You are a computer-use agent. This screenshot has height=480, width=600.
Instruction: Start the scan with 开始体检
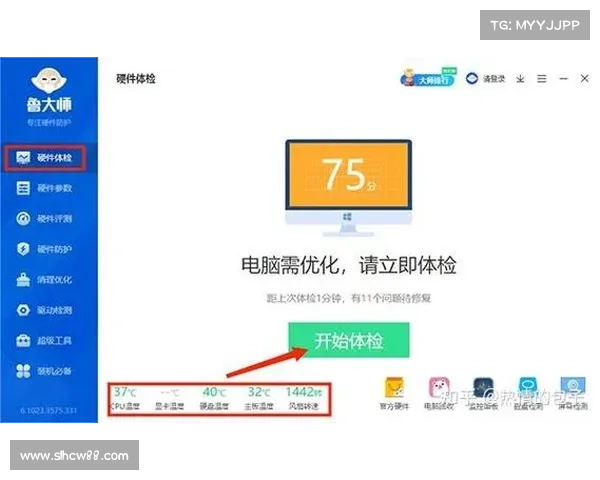[349, 340]
